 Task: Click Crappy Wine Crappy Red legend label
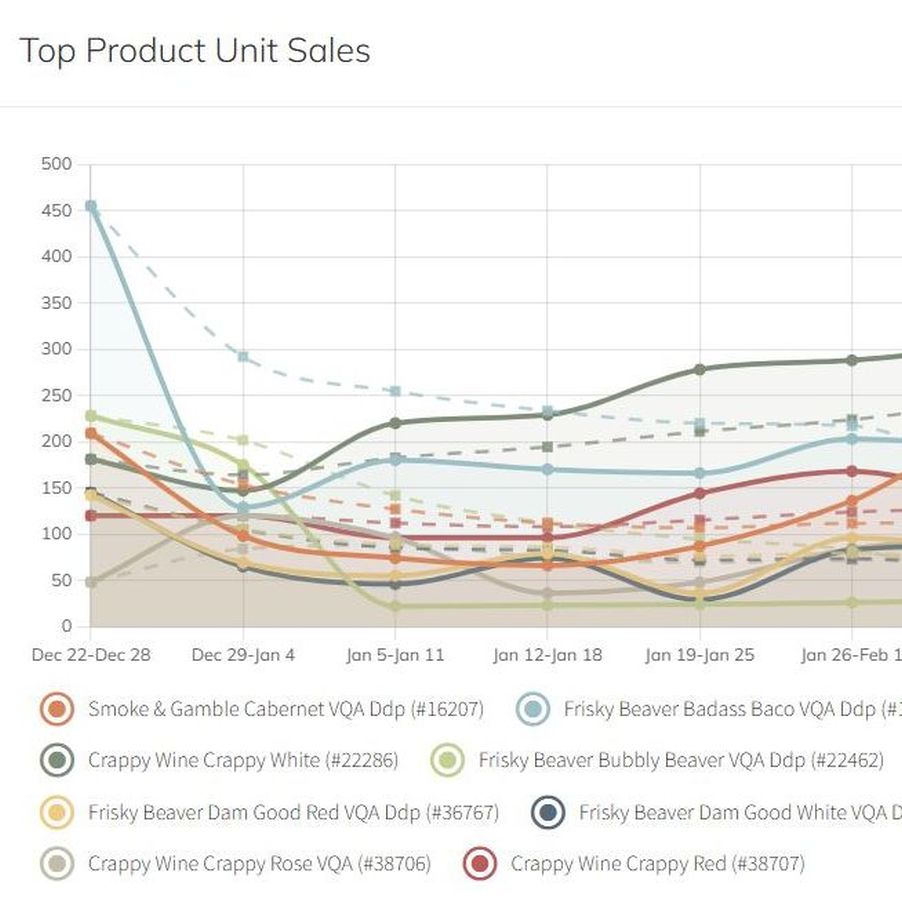coord(657,863)
